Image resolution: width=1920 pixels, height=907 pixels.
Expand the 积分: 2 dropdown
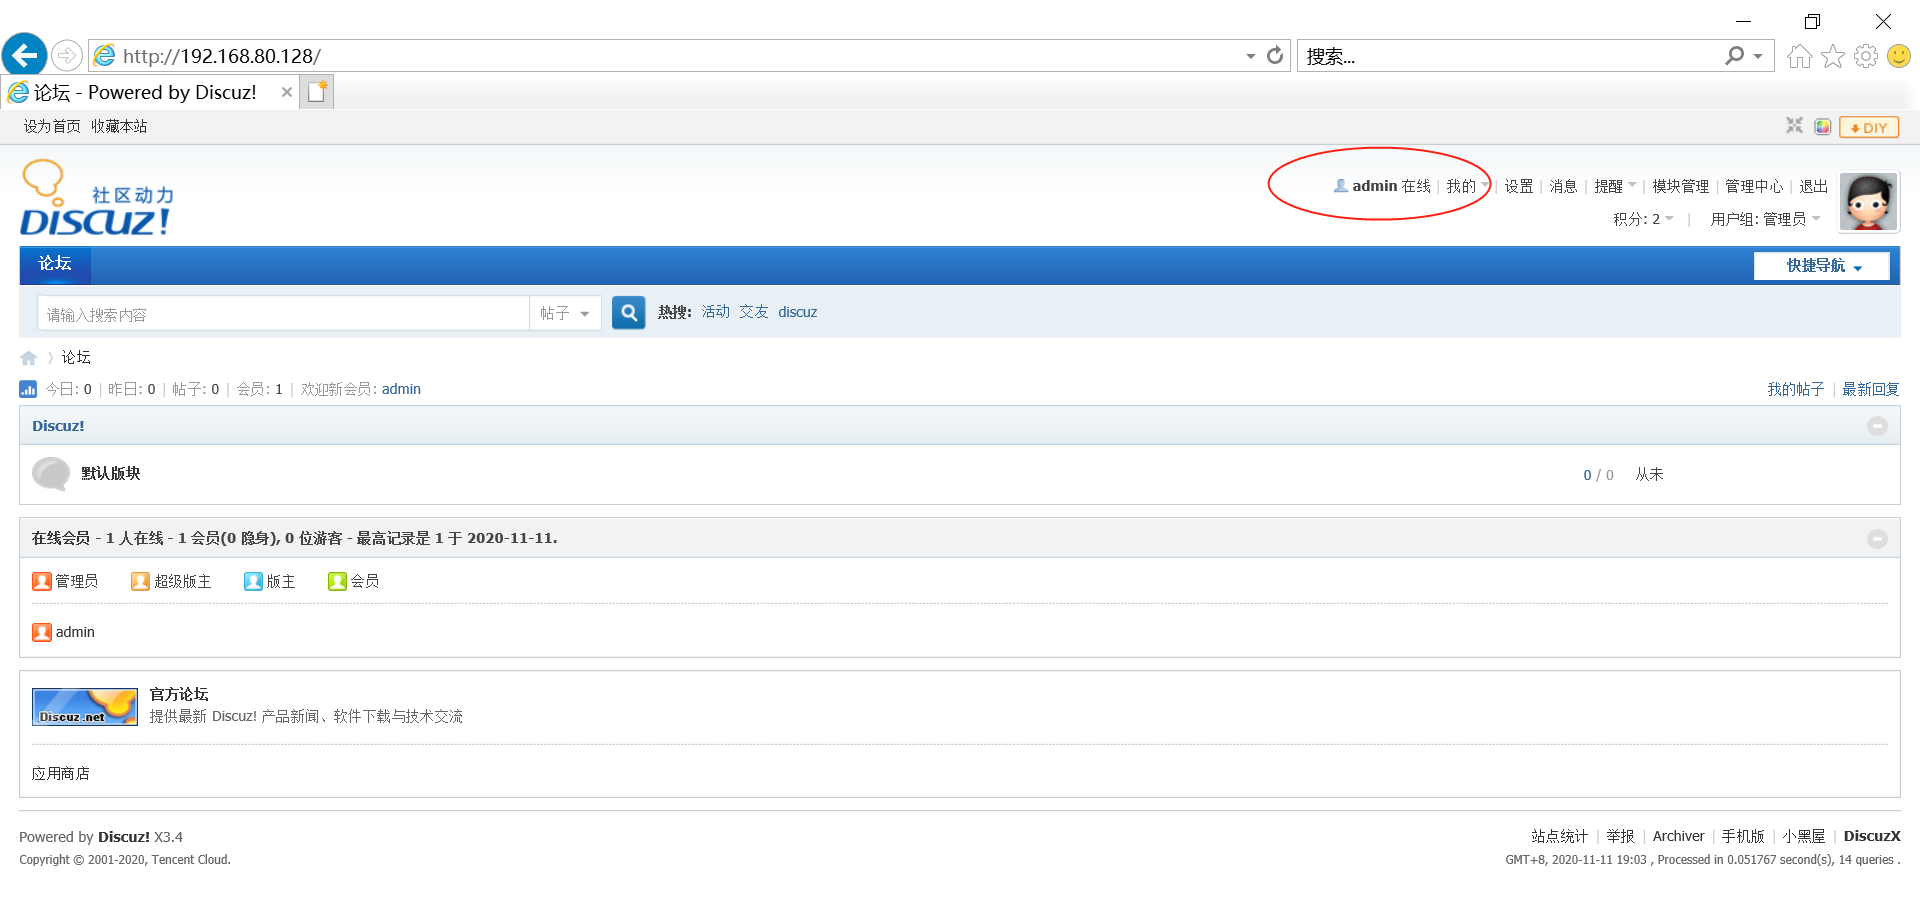tap(1643, 219)
